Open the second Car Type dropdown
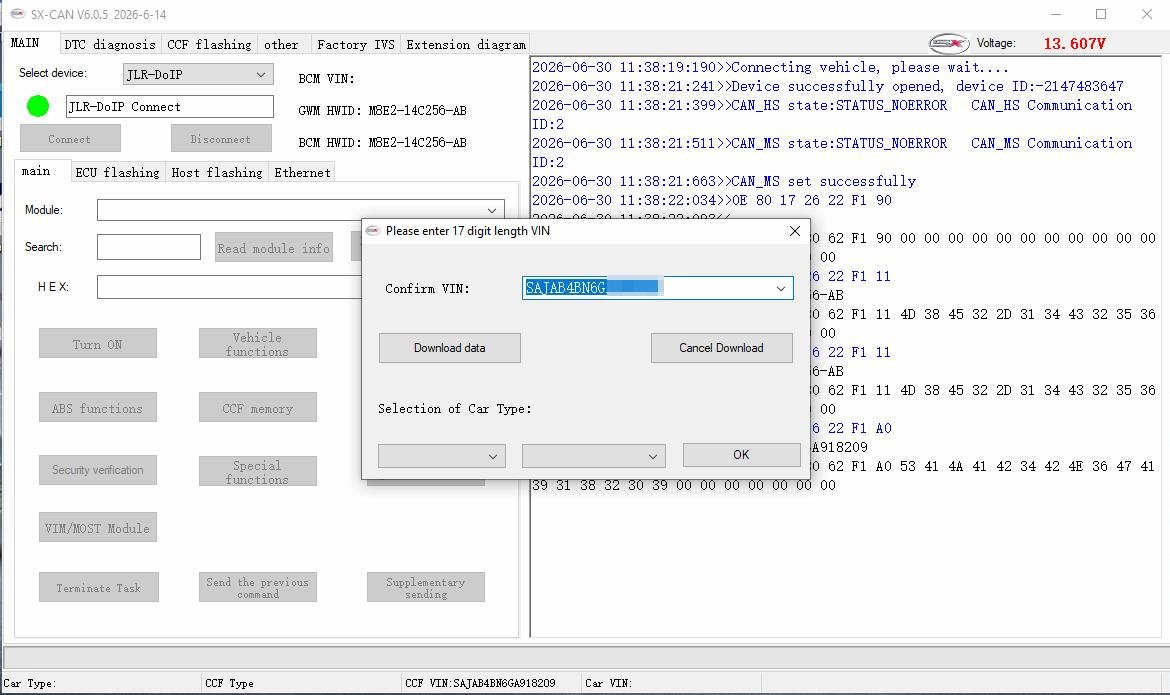The width and height of the screenshot is (1170, 695). [x=593, y=455]
